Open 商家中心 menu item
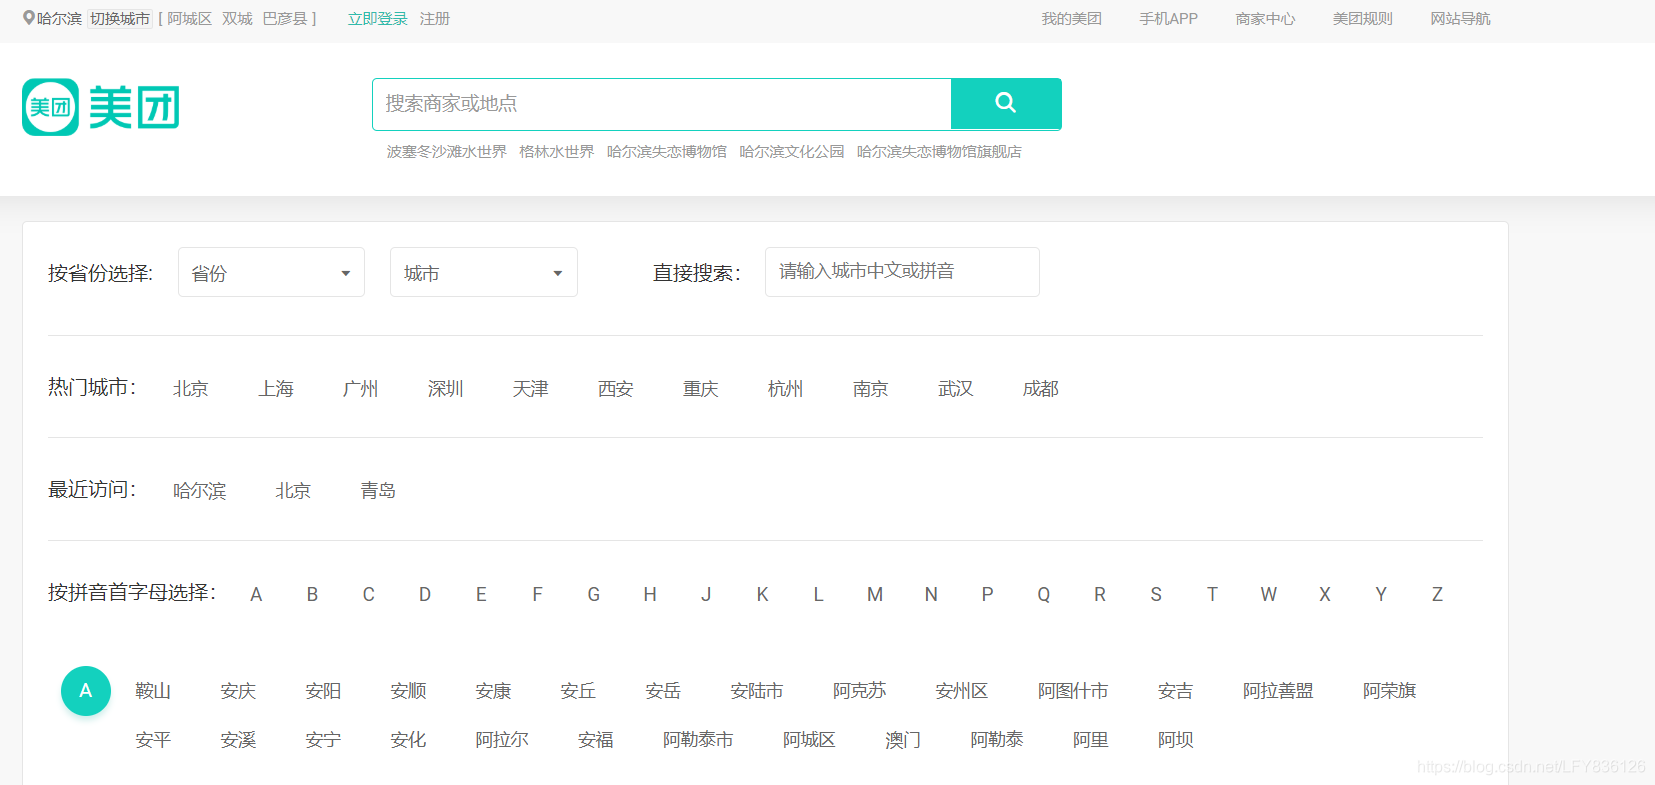The image size is (1655, 785). (x=1265, y=18)
